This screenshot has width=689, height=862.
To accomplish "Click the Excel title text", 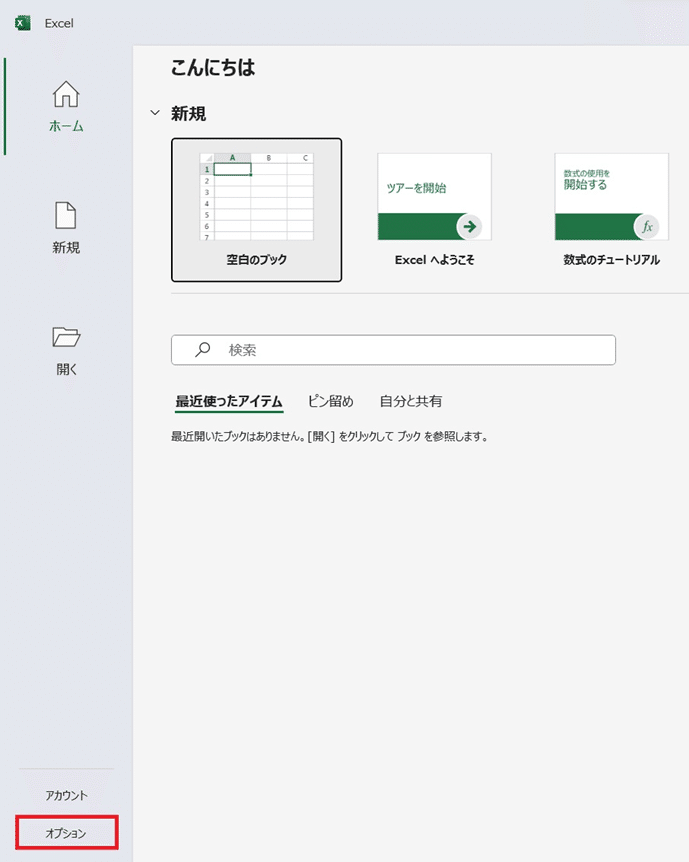I will click(x=59, y=23).
